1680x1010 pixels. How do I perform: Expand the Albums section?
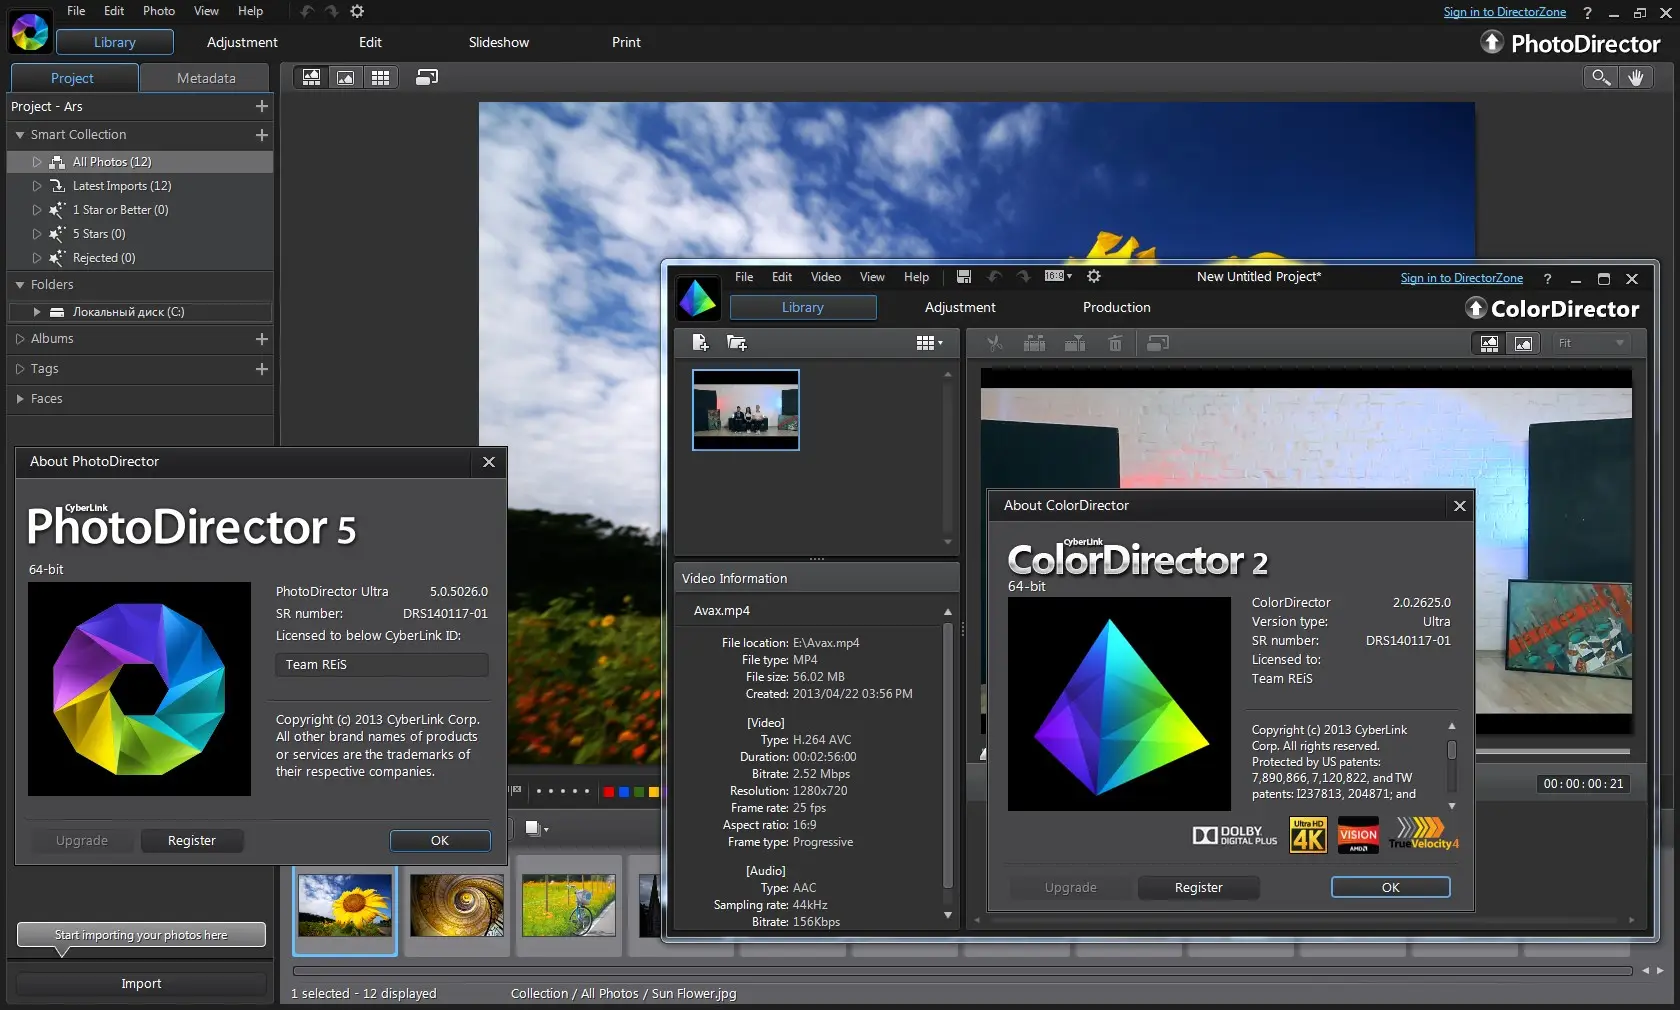coord(20,339)
